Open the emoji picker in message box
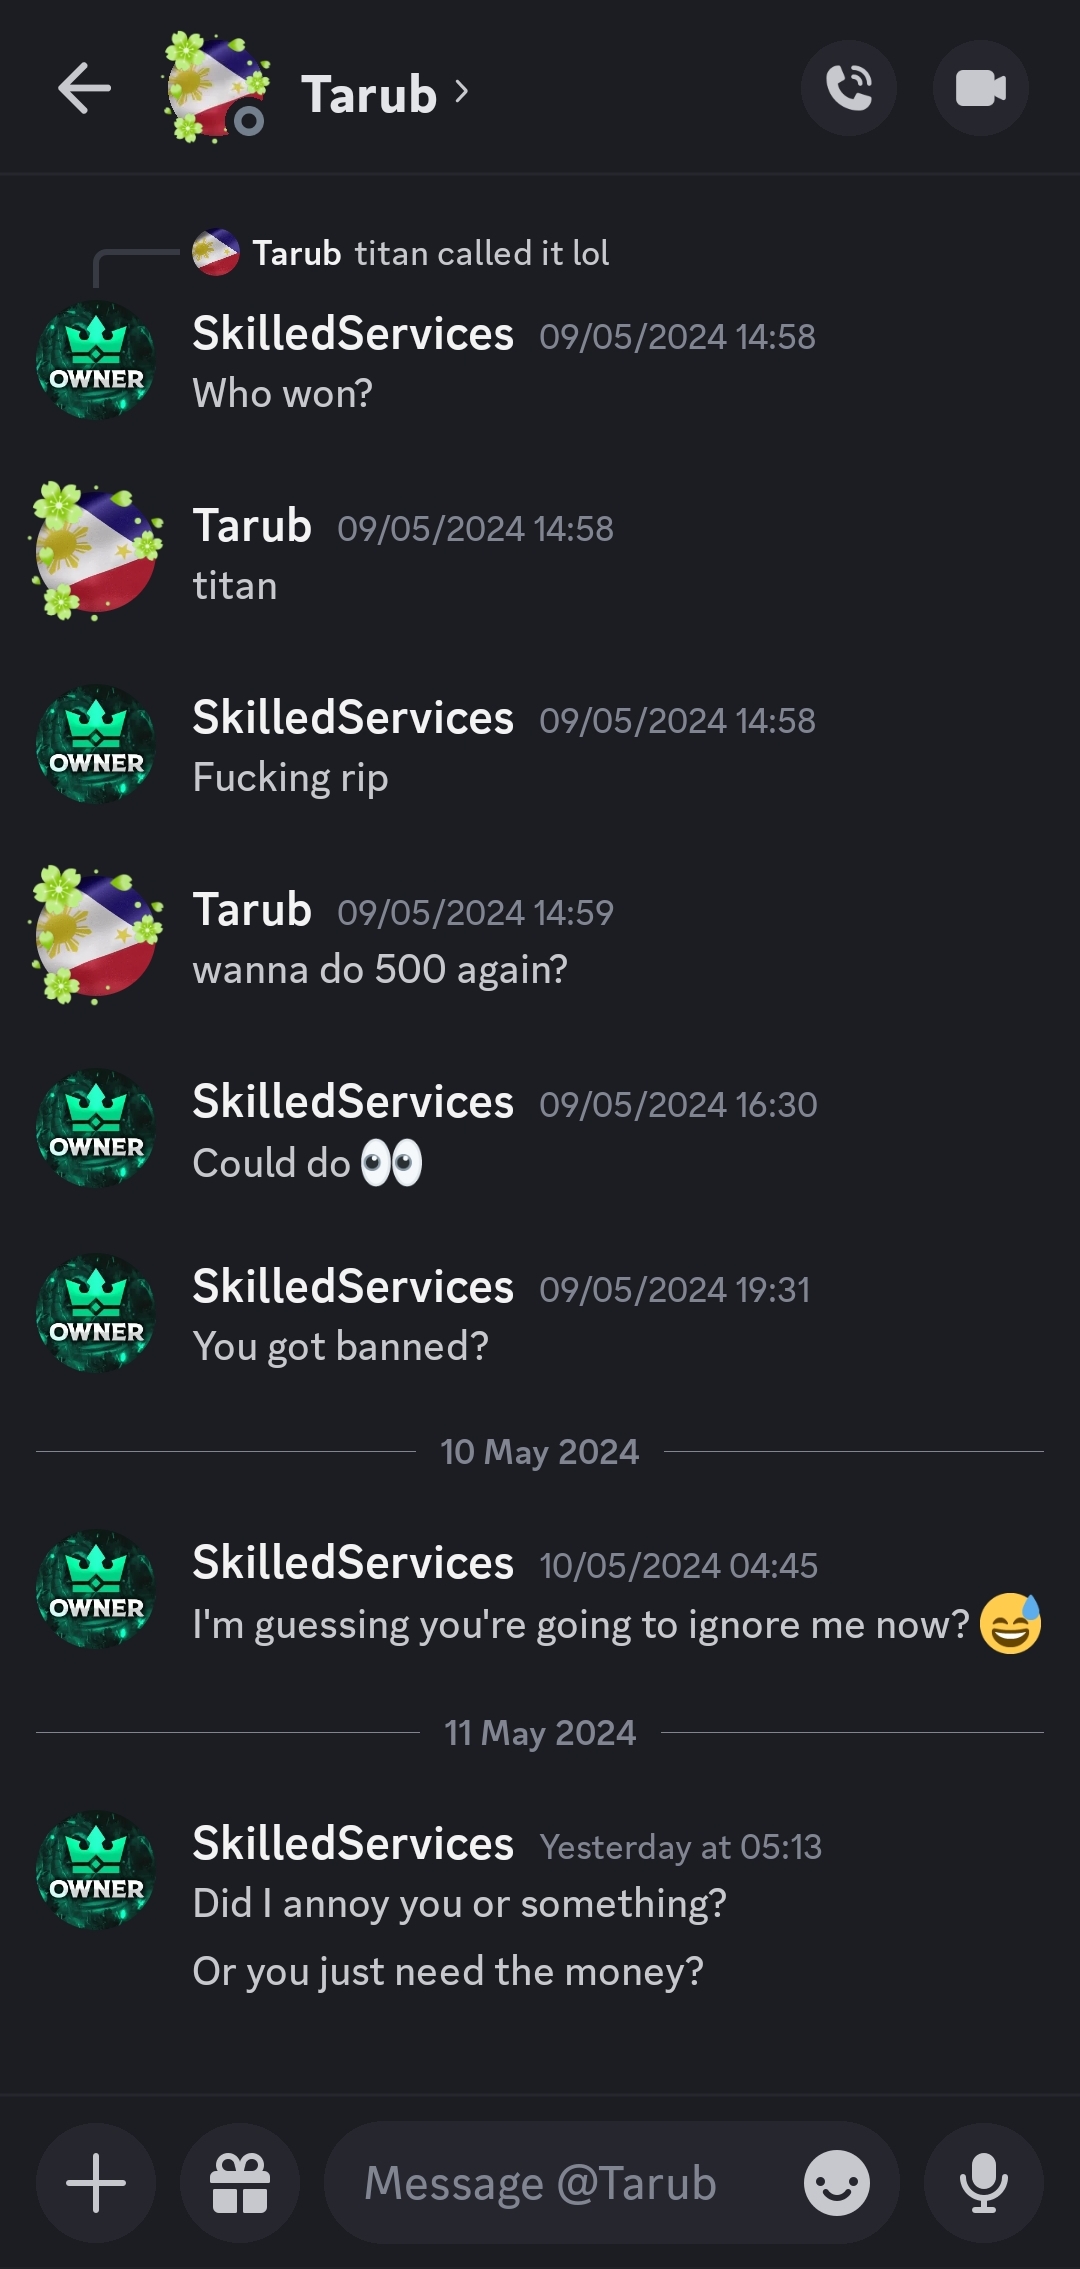The image size is (1080, 2269). [837, 2183]
